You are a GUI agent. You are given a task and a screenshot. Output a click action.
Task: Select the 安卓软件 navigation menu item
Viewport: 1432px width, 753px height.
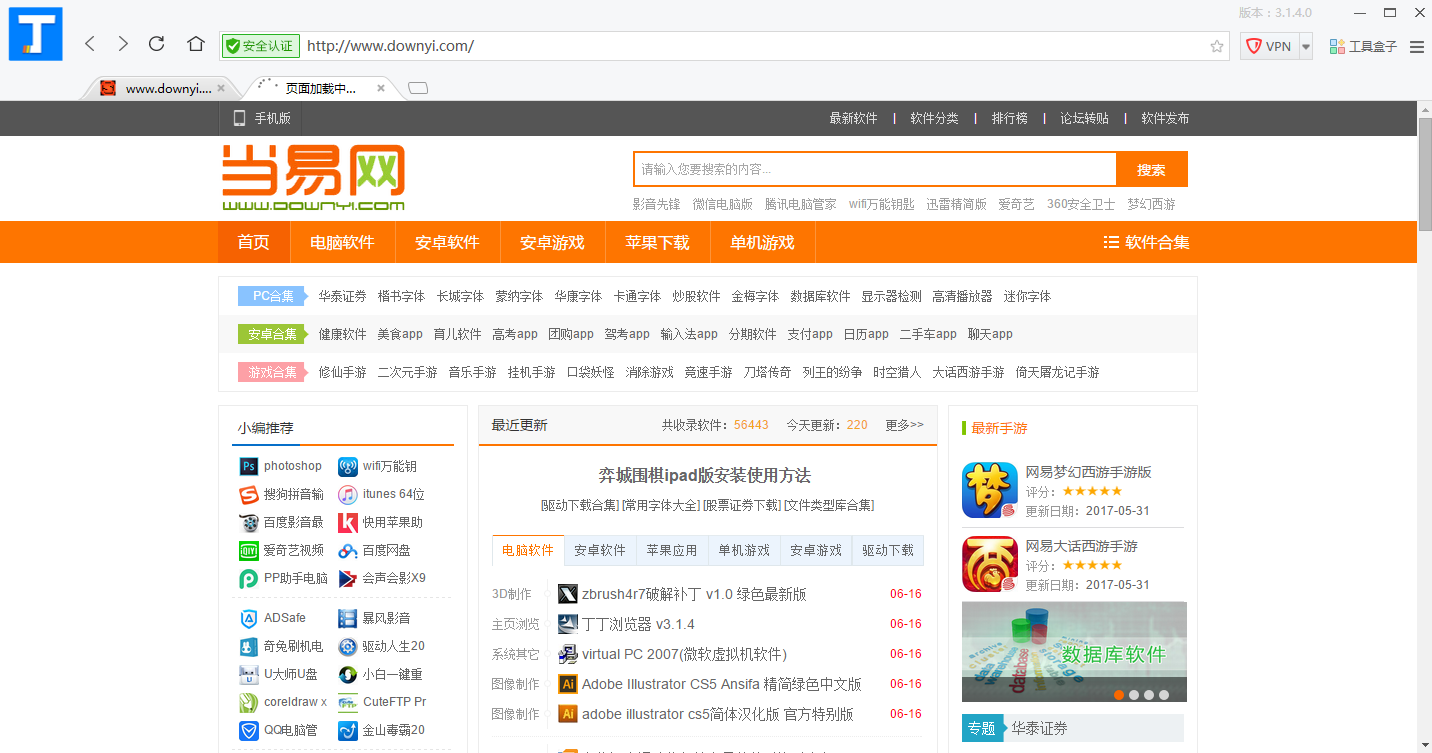coord(447,242)
